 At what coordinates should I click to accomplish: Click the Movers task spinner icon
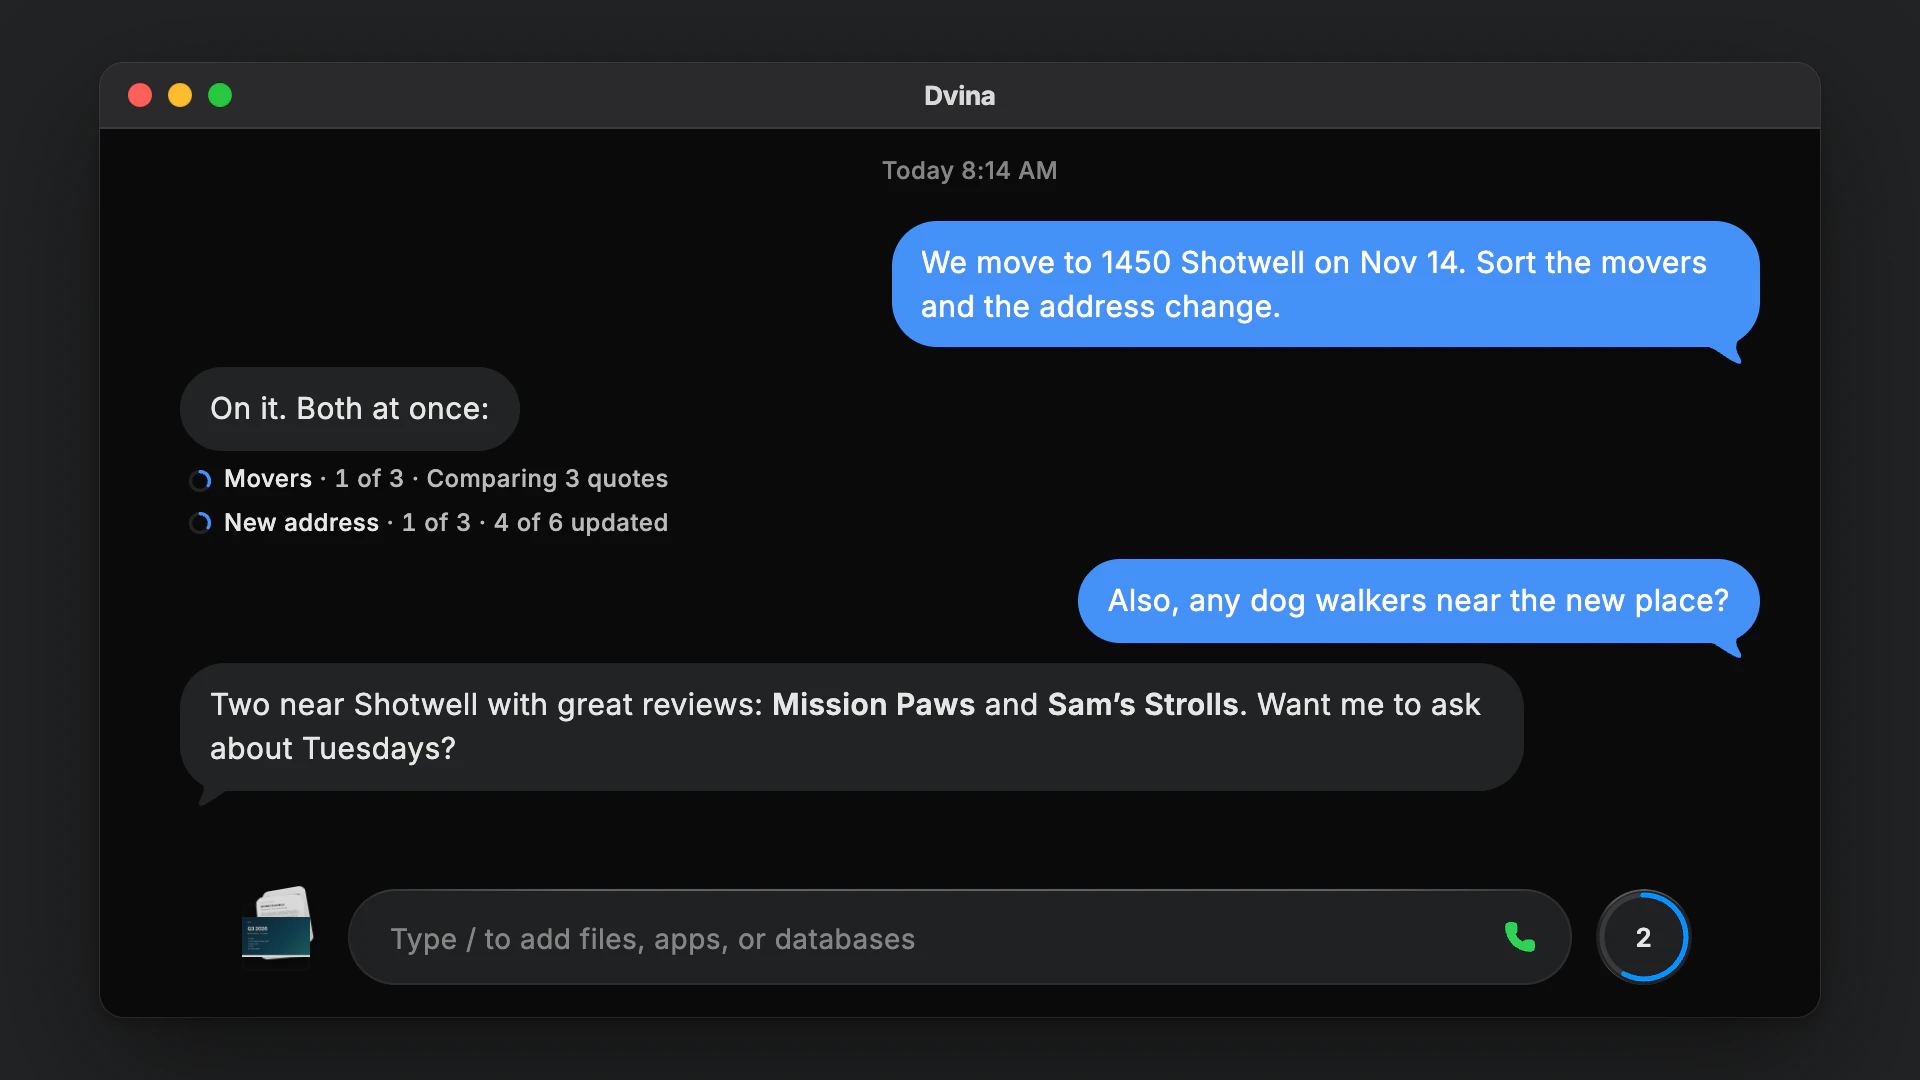(200, 480)
